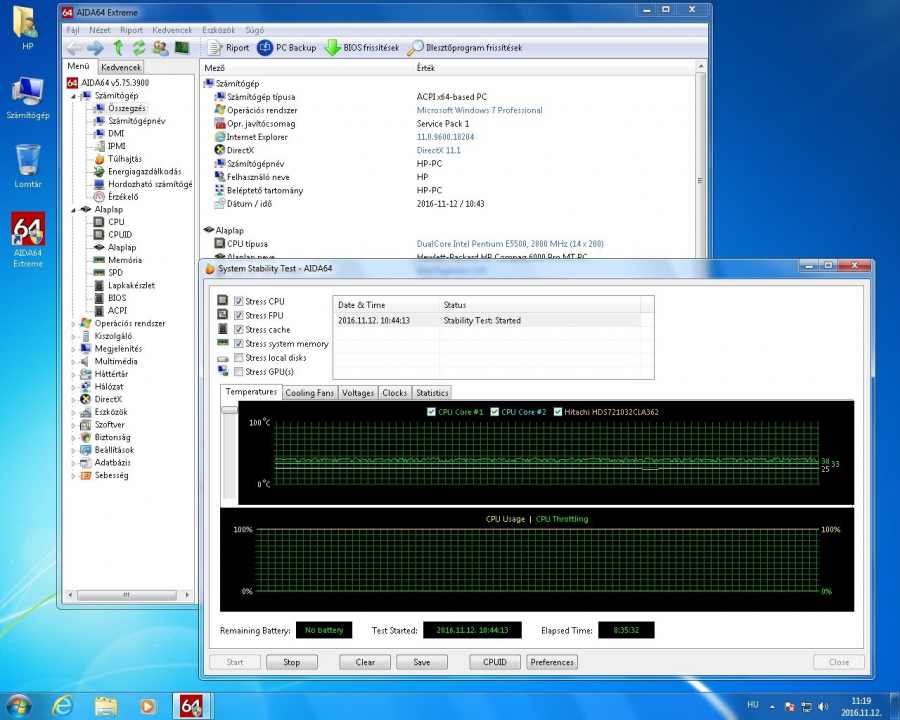
Task: Click the Save button
Action: tap(421, 662)
